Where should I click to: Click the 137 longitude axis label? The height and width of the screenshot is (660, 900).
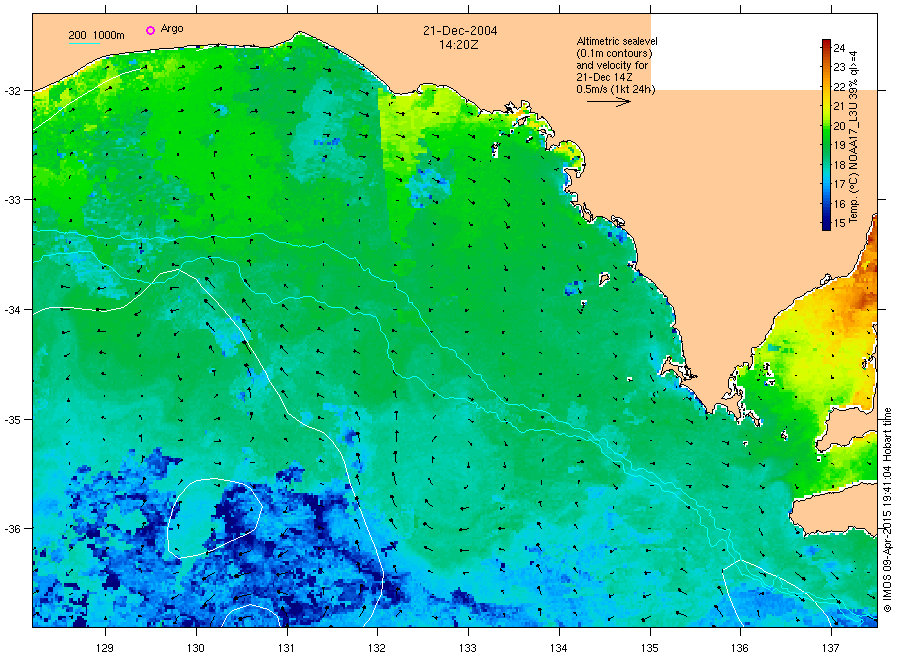click(831, 648)
